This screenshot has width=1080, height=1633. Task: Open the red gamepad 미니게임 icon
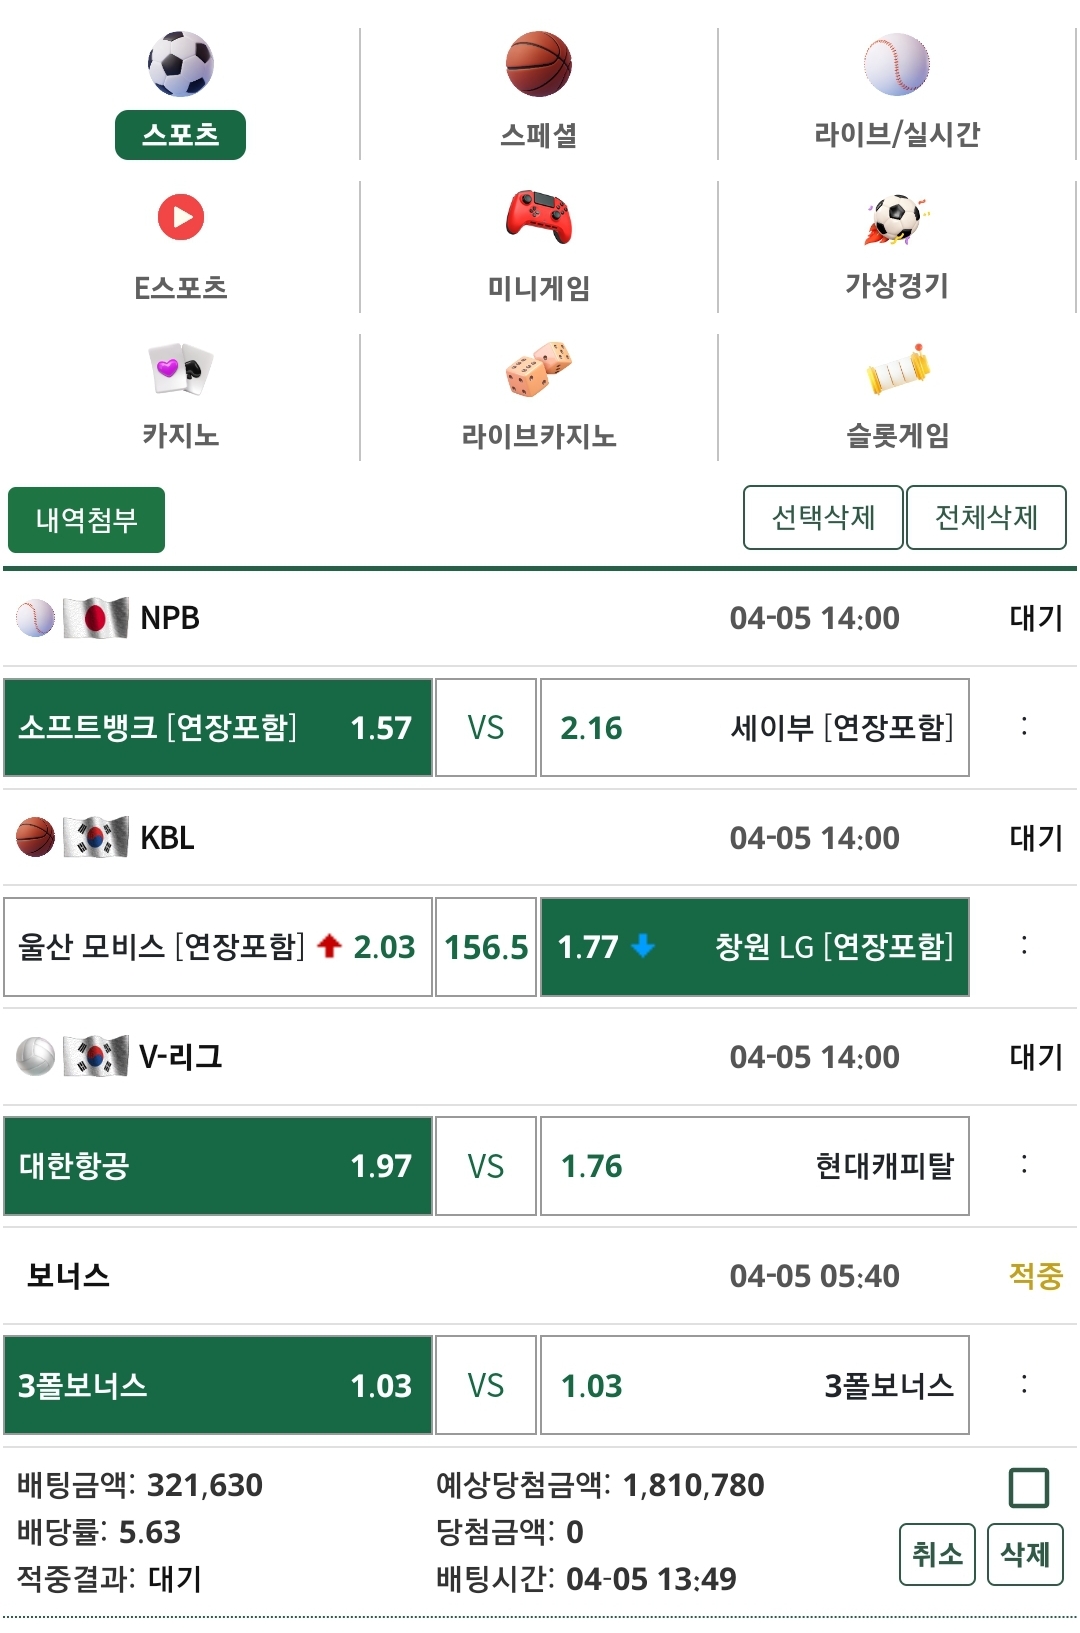pos(538,217)
